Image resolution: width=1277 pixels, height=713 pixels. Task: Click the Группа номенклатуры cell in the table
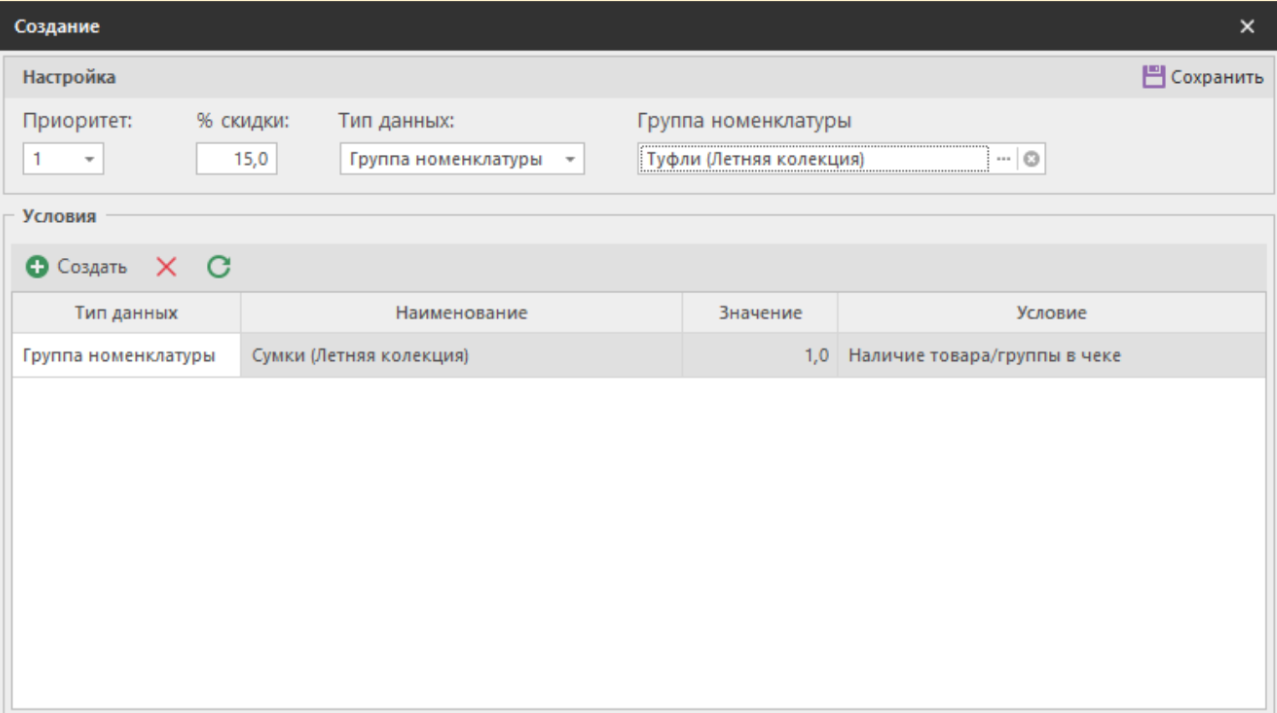point(126,355)
